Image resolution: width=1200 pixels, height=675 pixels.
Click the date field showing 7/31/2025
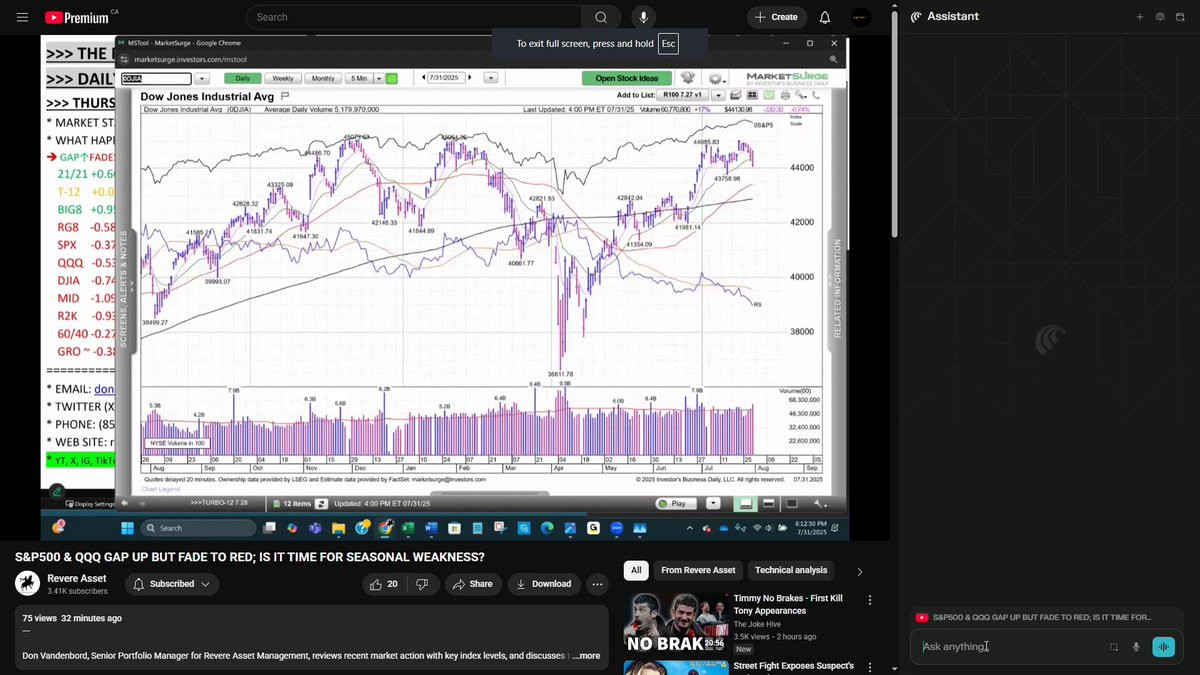[446, 78]
